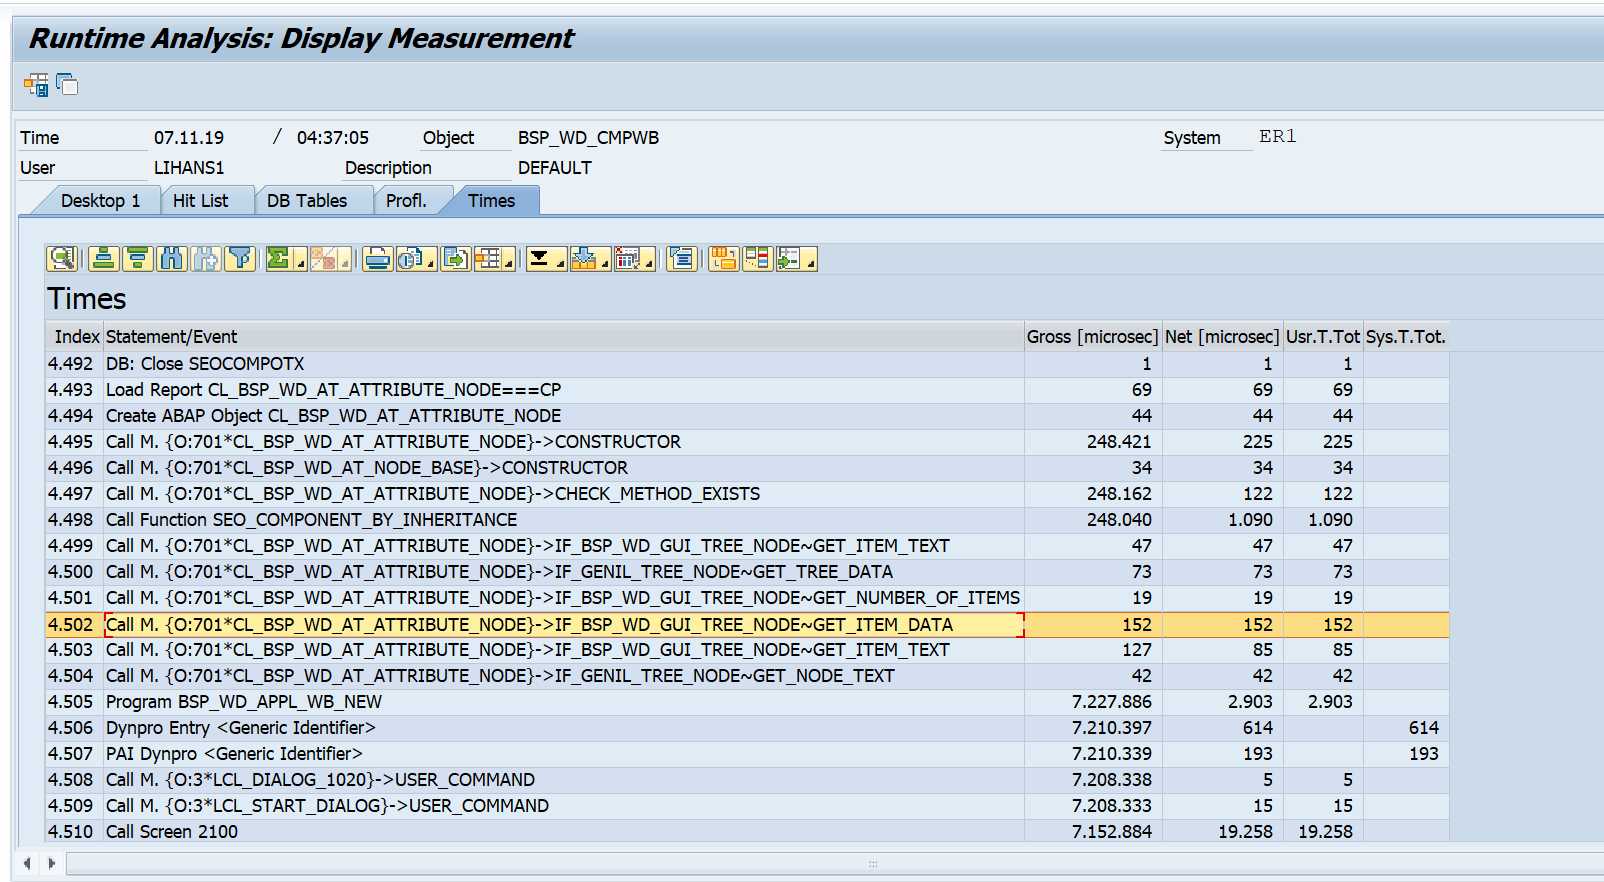Screen dimensions: 1604x882
Task: Click the time value 04:37:05
Action: pyautogui.click(x=333, y=138)
